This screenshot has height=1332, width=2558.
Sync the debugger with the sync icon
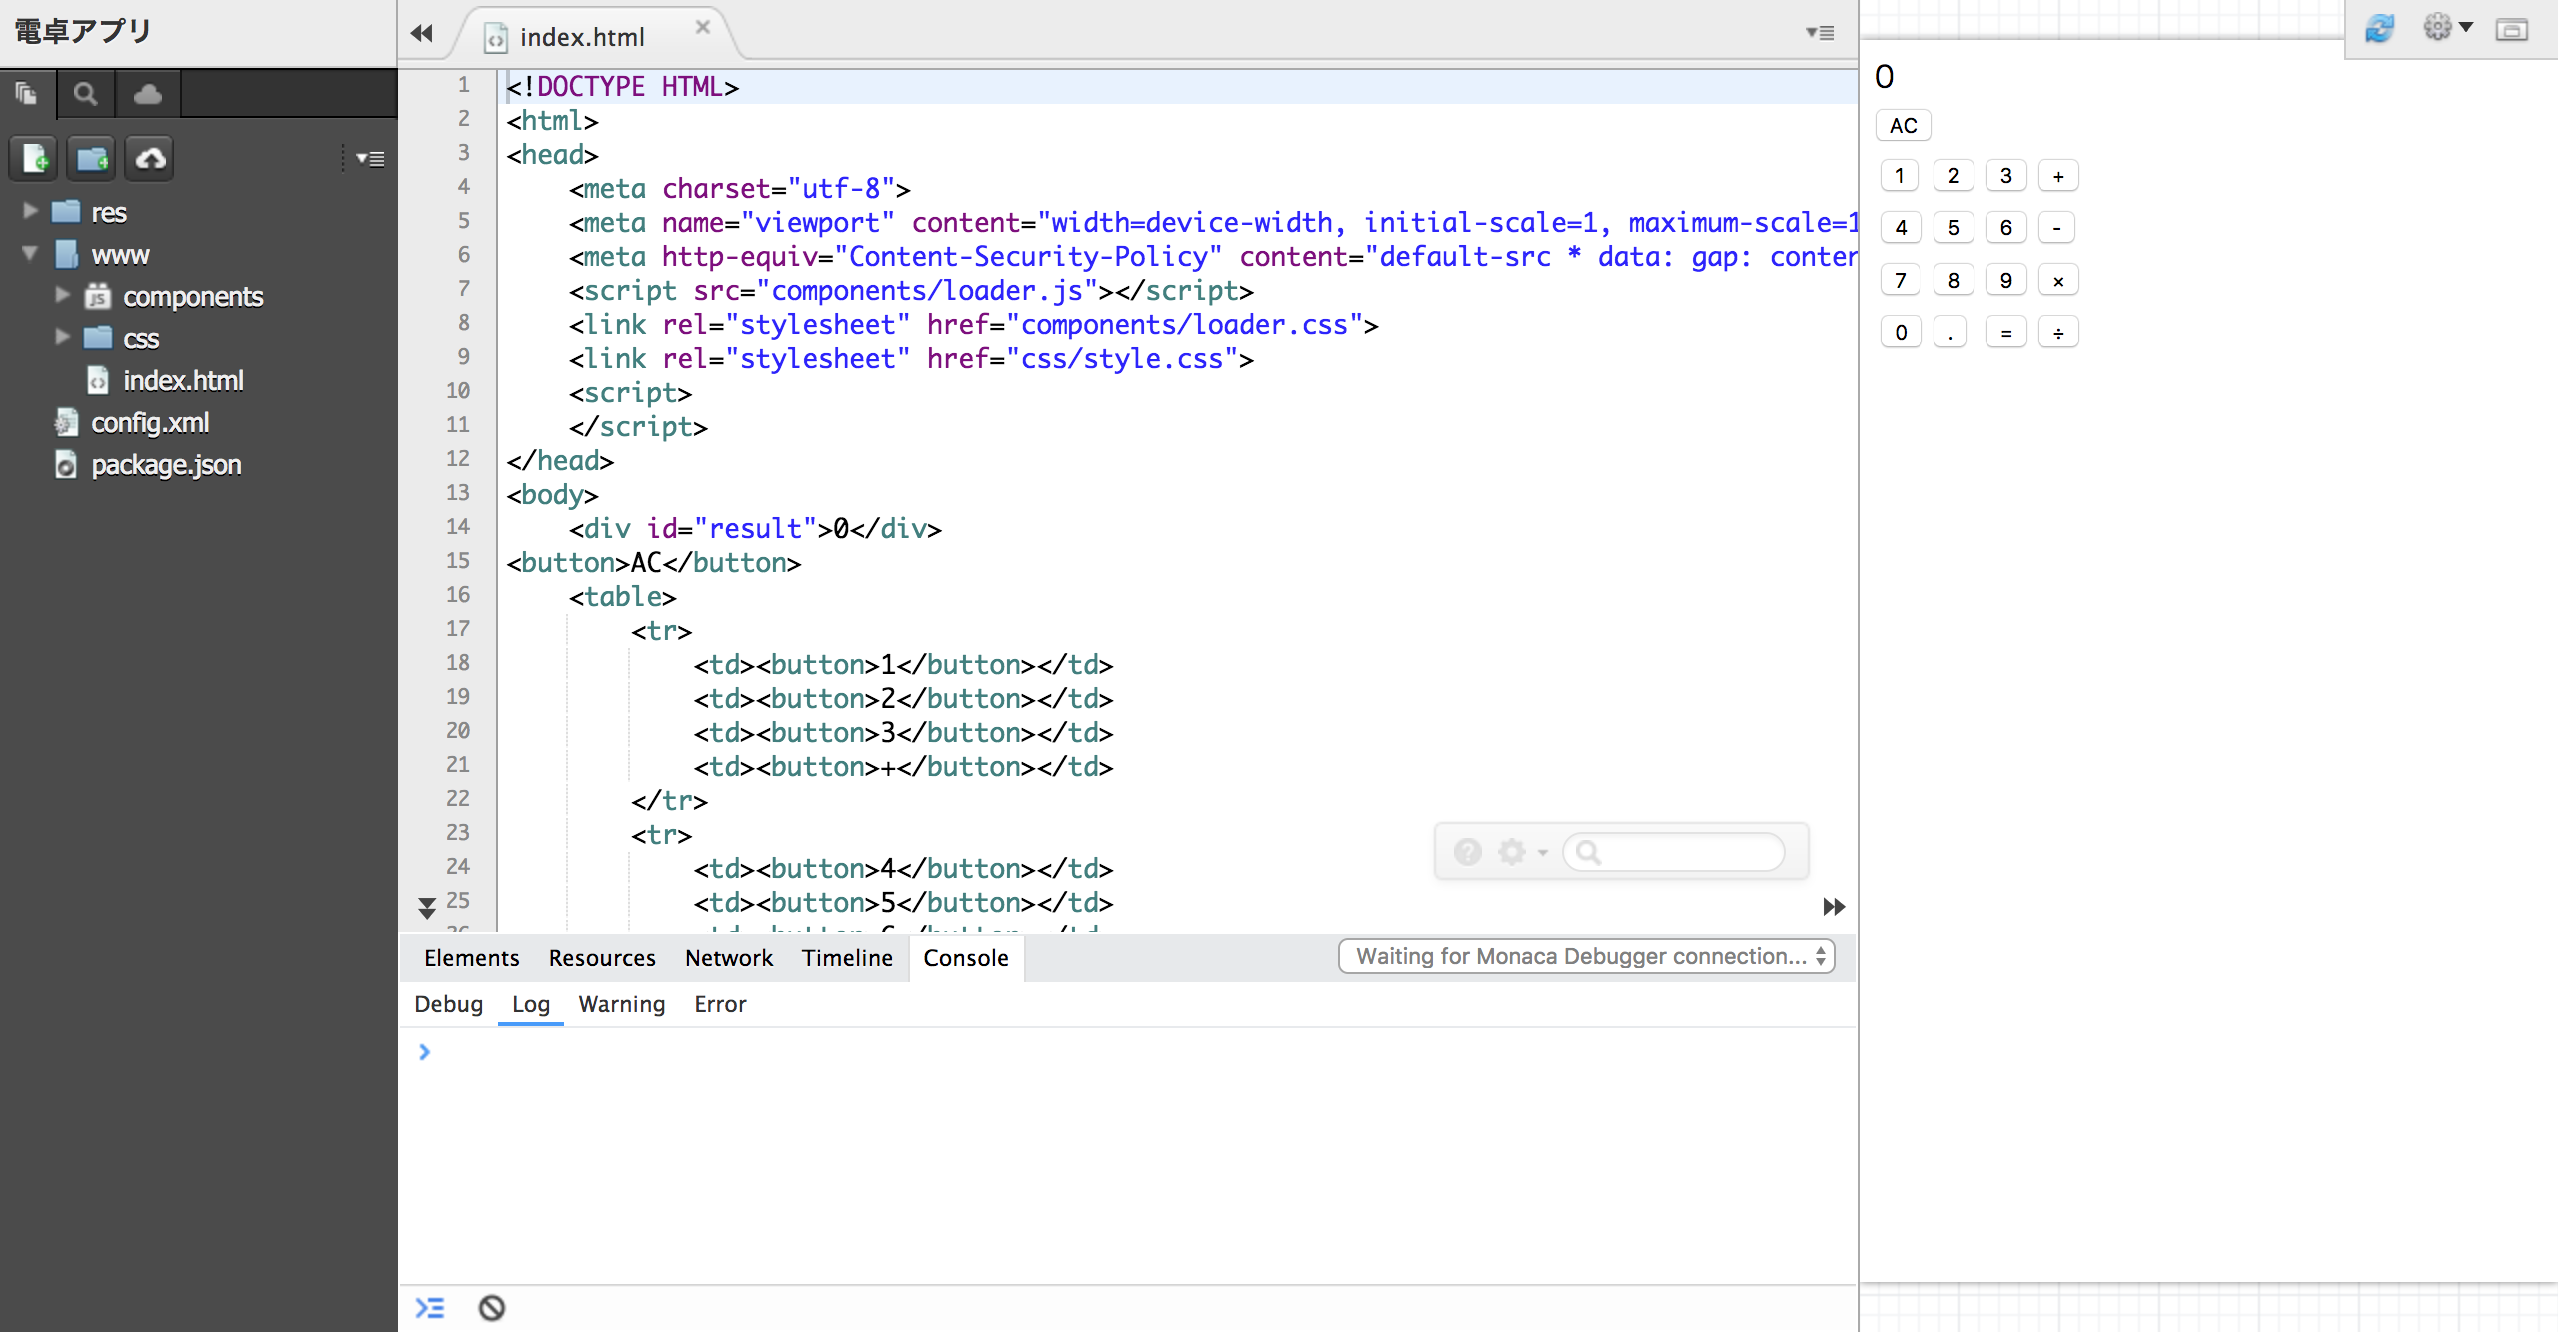[2379, 29]
